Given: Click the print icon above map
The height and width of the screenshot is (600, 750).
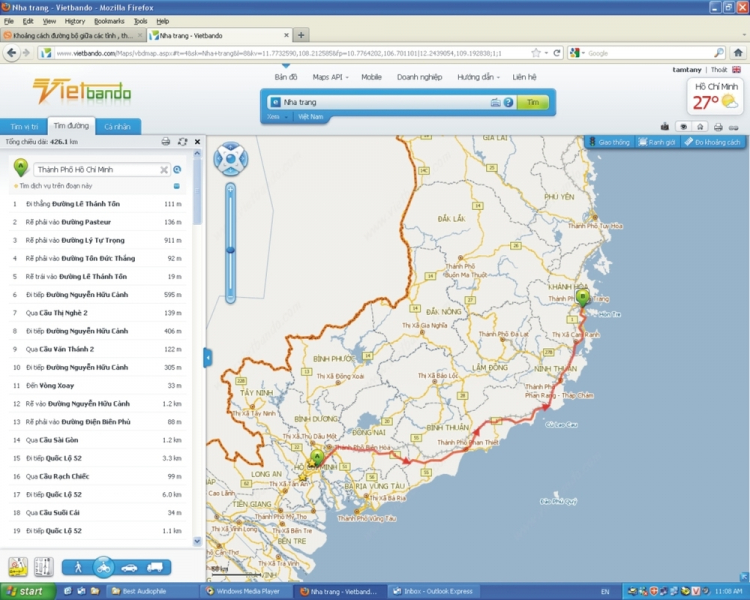Looking at the screenshot, I should (x=718, y=127).
